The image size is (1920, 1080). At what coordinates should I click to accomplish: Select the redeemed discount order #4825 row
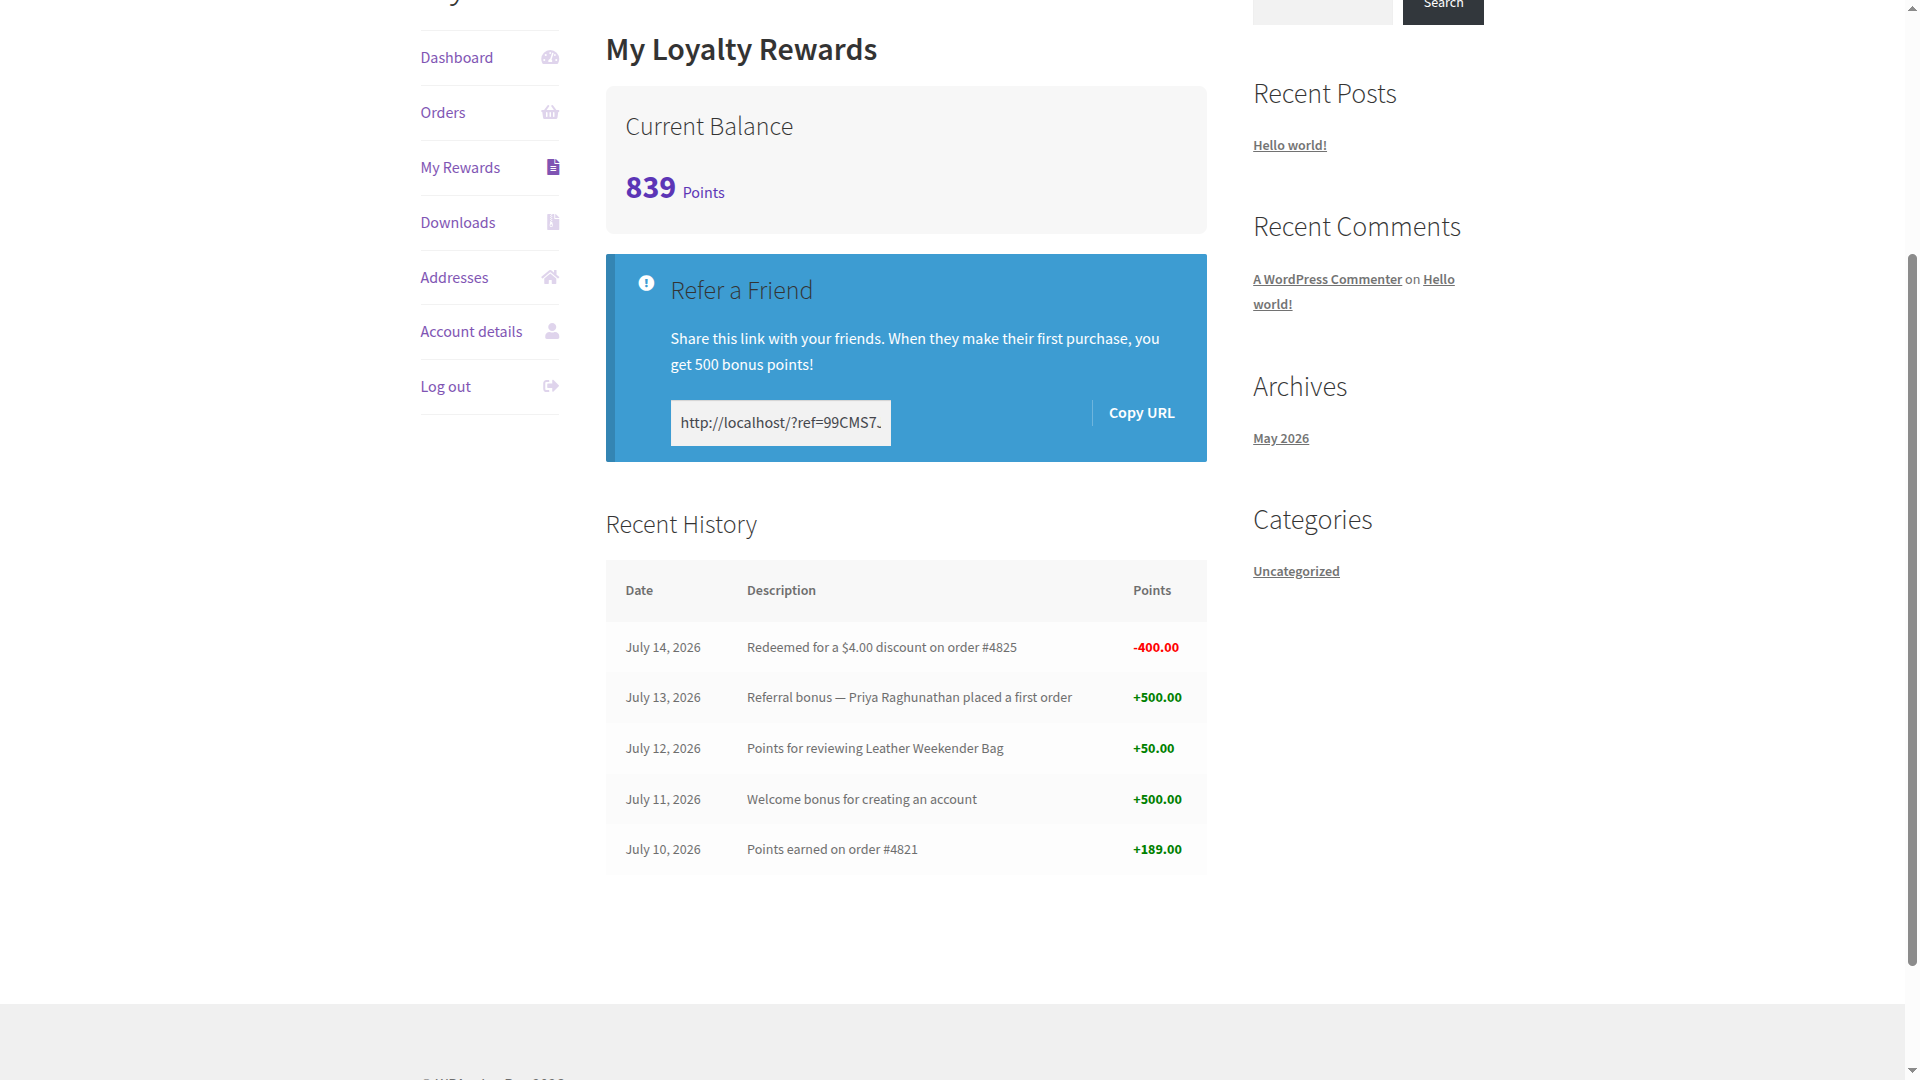point(906,648)
